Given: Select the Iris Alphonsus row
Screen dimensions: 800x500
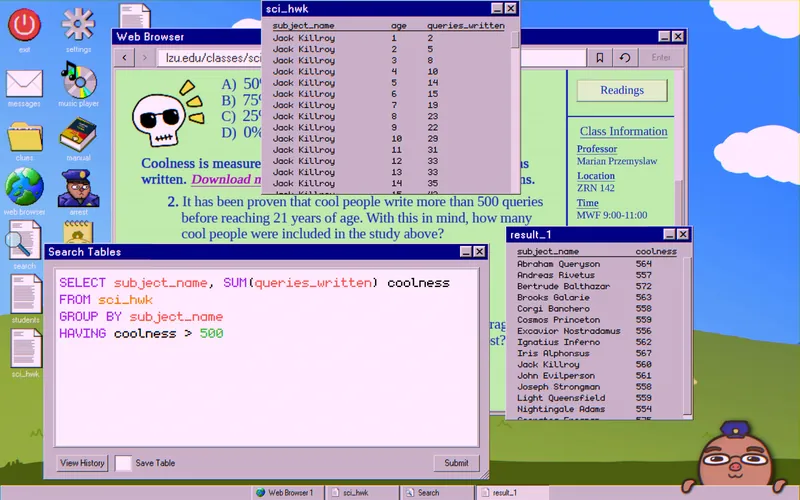Looking at the screenshot, I should [x=598, y=353].
